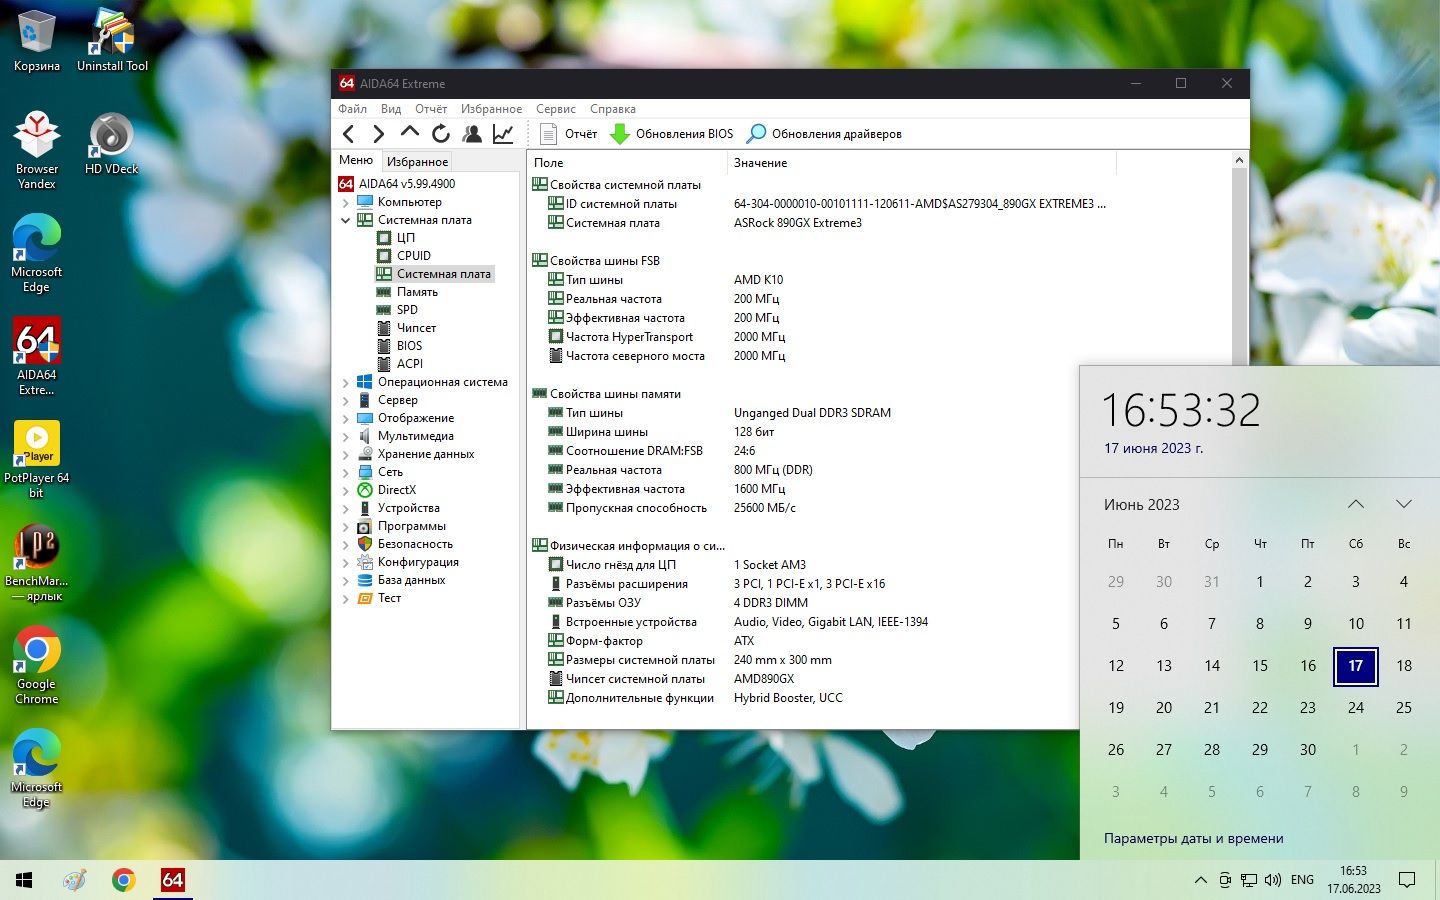Expand the Компьютер tree node

tap(346, 202)
